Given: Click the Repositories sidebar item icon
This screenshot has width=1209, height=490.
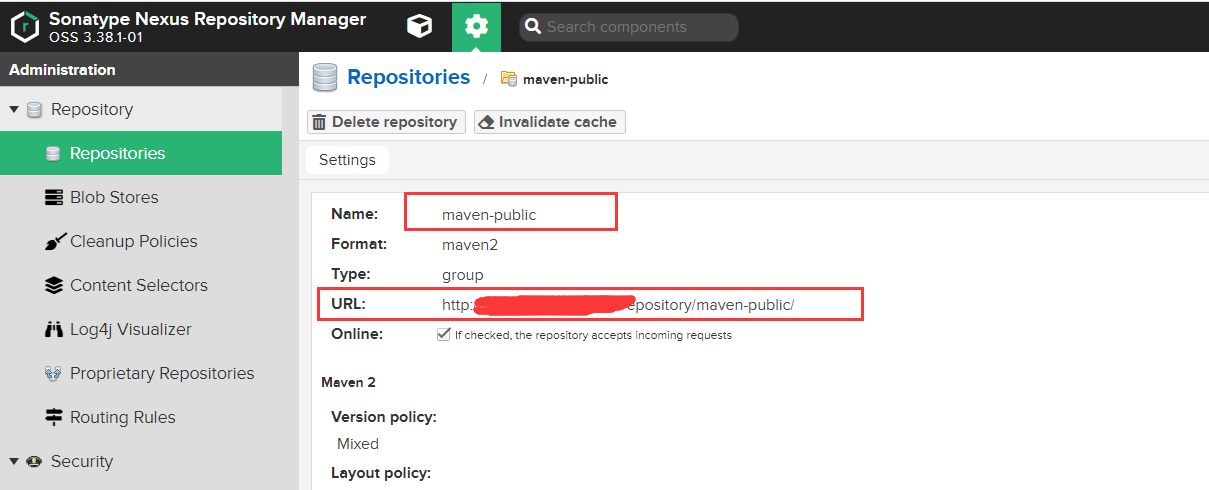Looking at the screenshot, I should (x=54, y=153).
